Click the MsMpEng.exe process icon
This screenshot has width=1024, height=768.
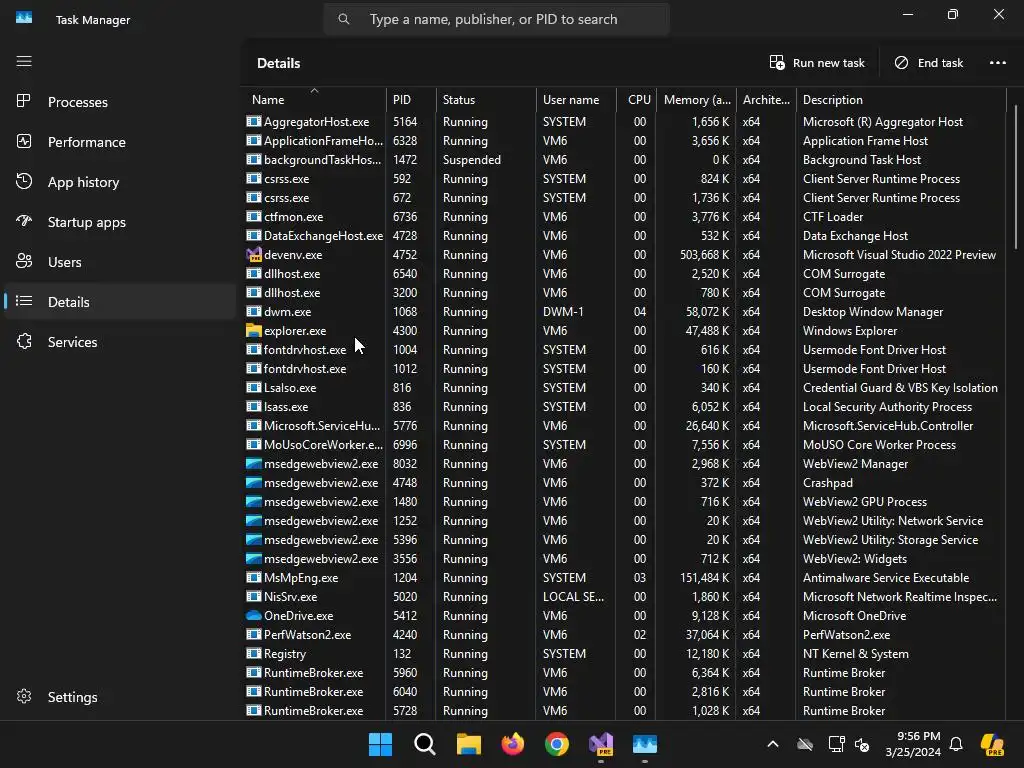[x=253, y=577]
